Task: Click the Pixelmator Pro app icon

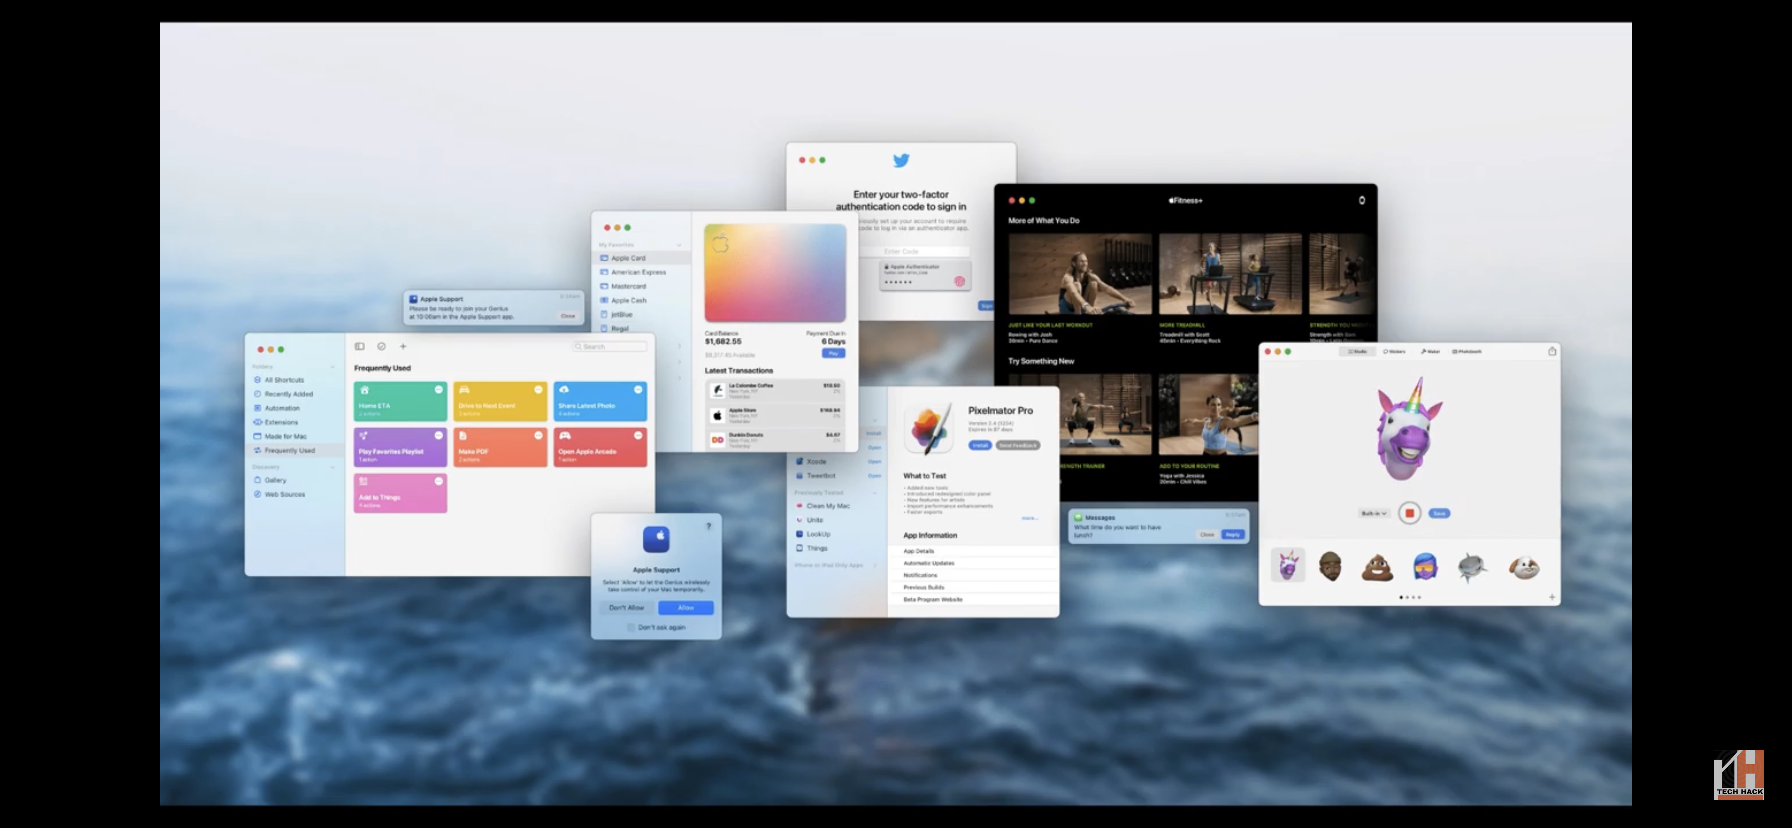Action: [x=929, y=429]
